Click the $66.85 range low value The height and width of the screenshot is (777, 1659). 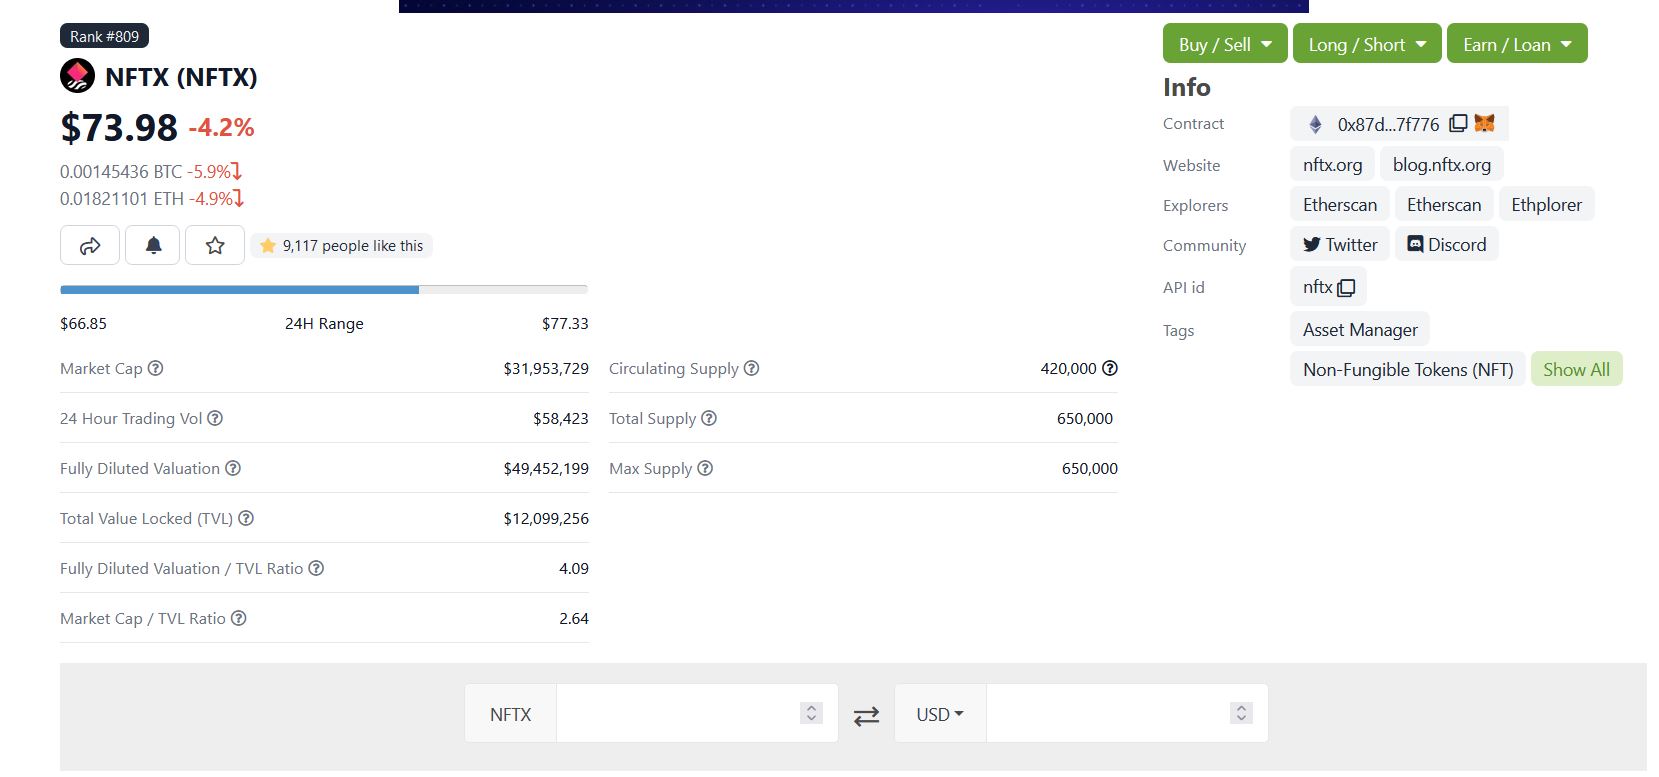click(x=83, y=324)
